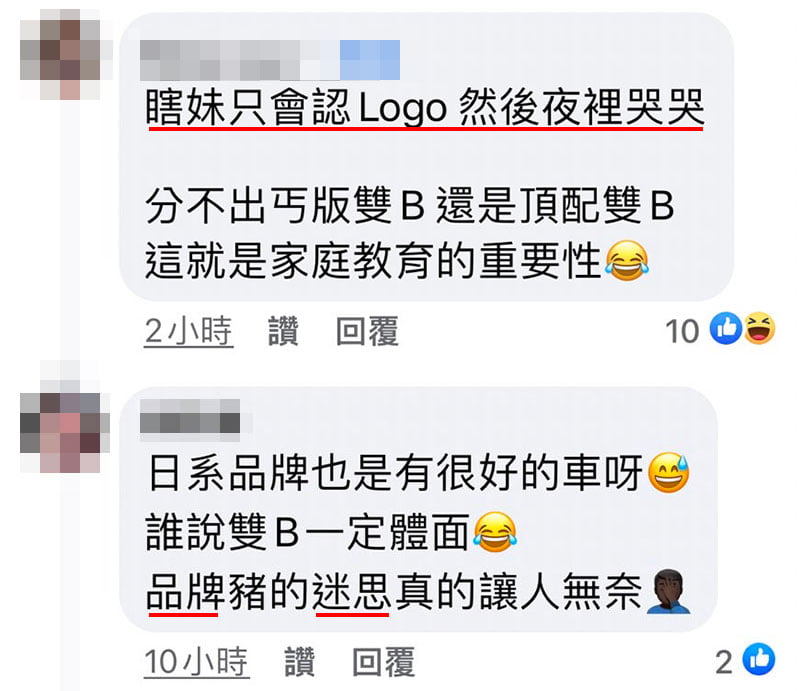800x691 pixels.
Task: Click the thumbs-up reaction icon beside 2
Action: click(759, 659)
